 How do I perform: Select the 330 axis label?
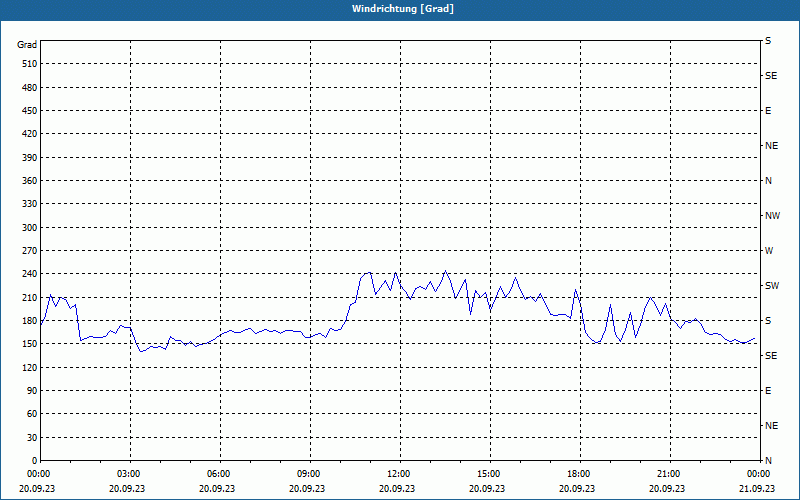(x=30, y=204)
